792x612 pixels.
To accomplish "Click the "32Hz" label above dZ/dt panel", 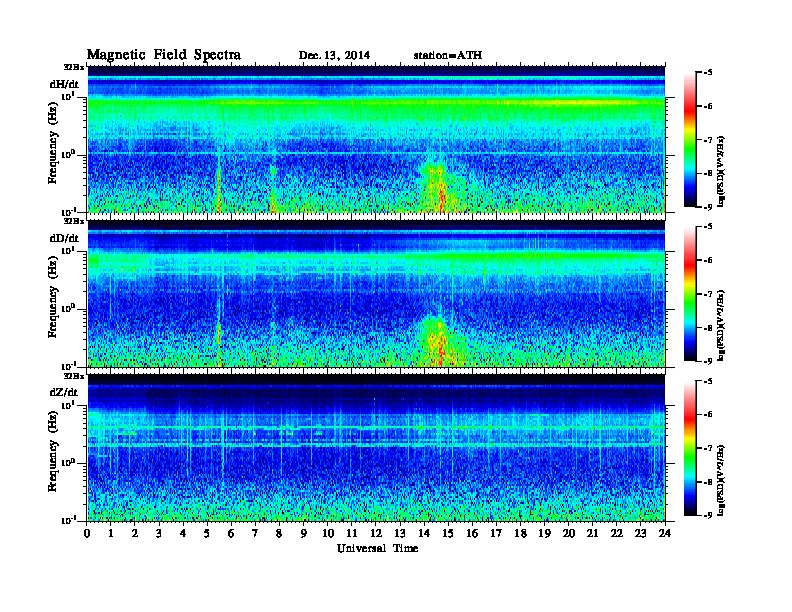I will pyautogui.click(x=74, y=376).
